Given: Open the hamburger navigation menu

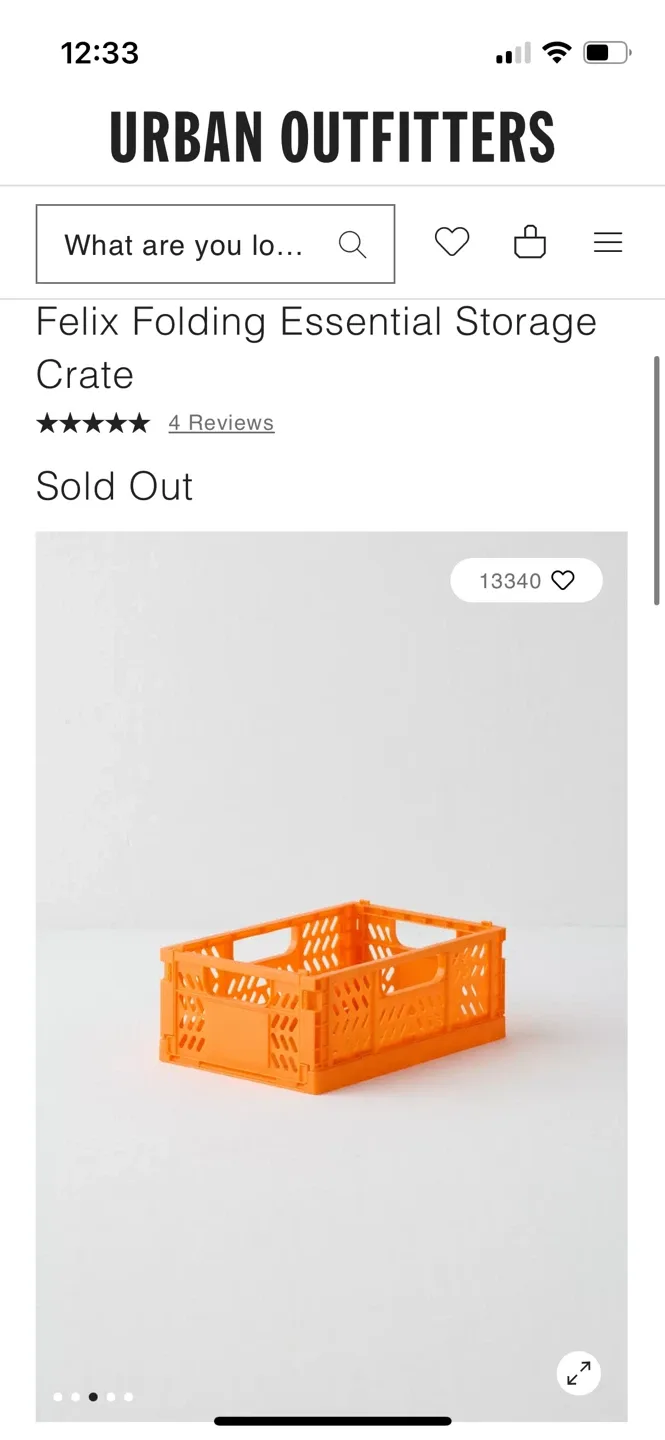Looking at the screenshot, I should coord(607,241).
